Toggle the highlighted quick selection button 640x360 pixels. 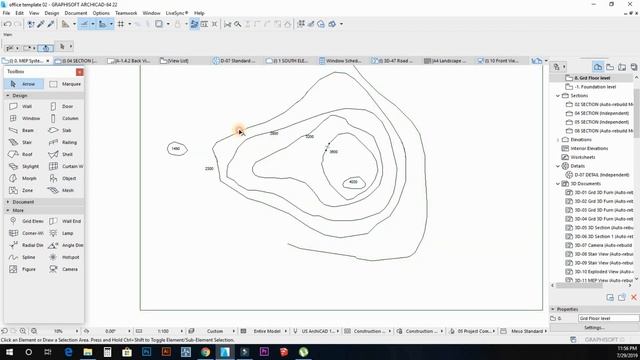(46, 48)
